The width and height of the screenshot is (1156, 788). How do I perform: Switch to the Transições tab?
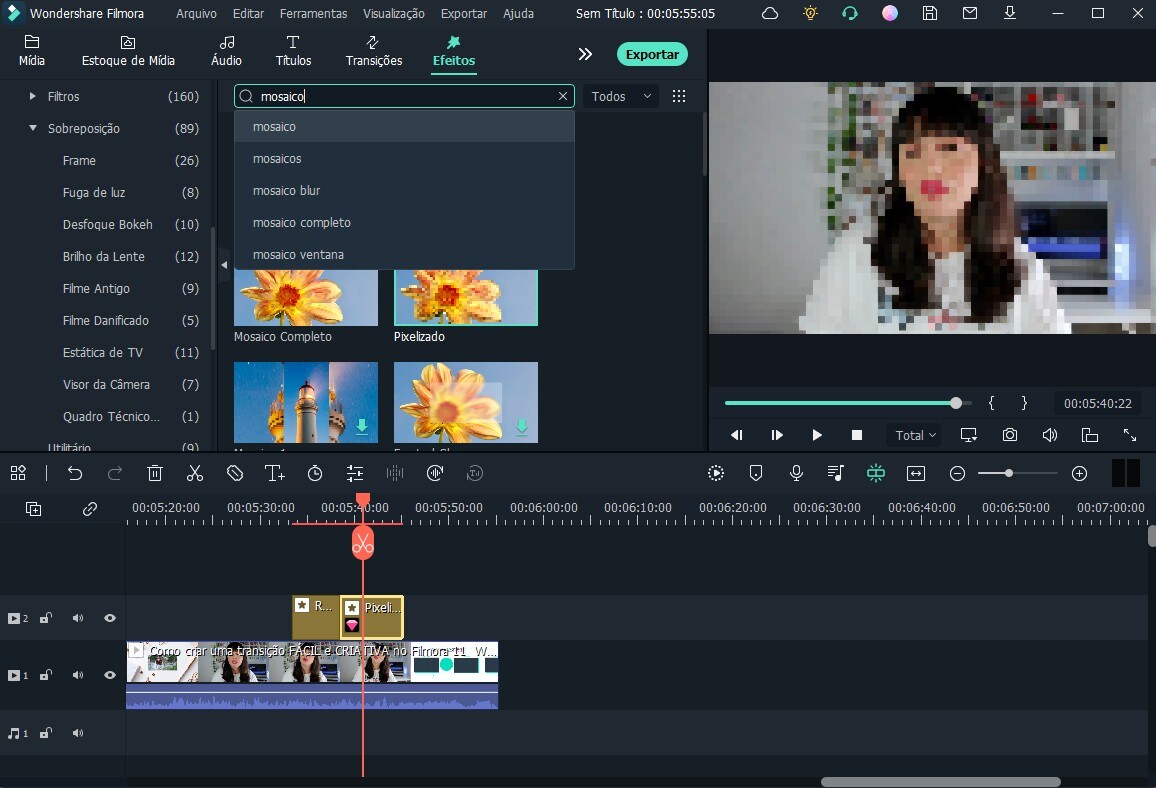[x=374, y=51]
